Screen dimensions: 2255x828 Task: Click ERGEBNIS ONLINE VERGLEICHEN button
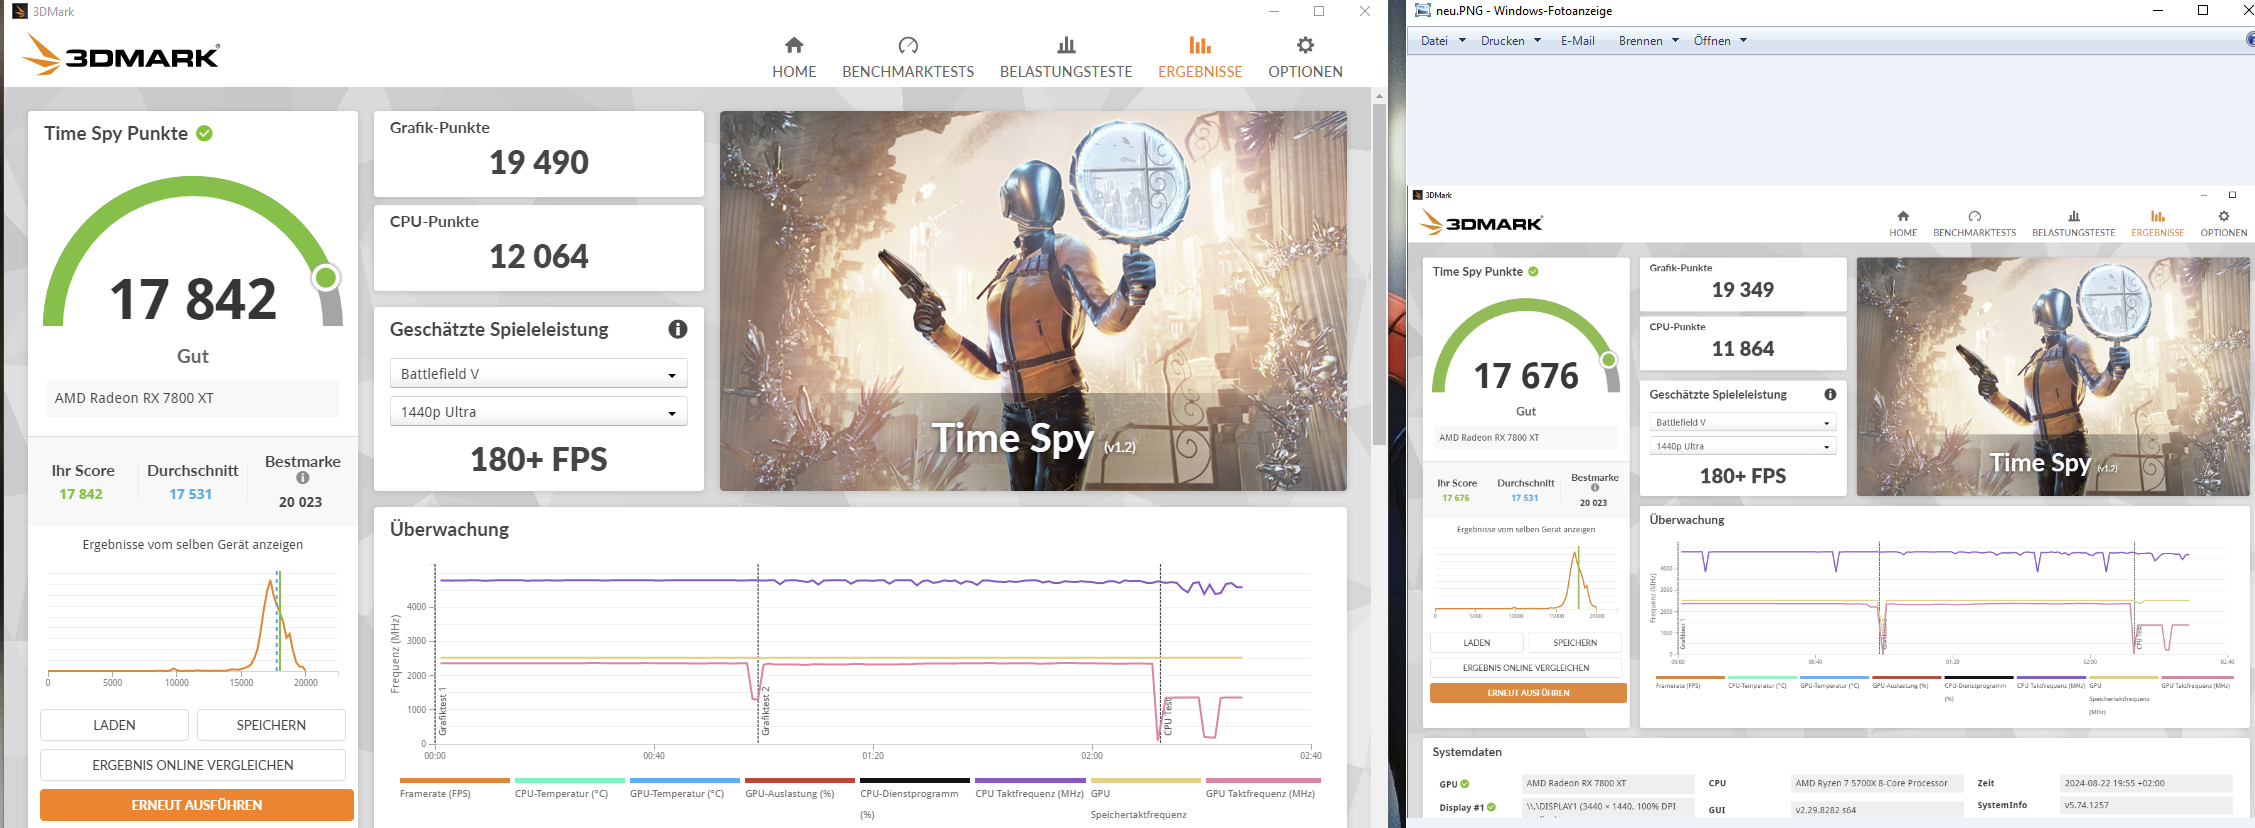tap(193, 765)
